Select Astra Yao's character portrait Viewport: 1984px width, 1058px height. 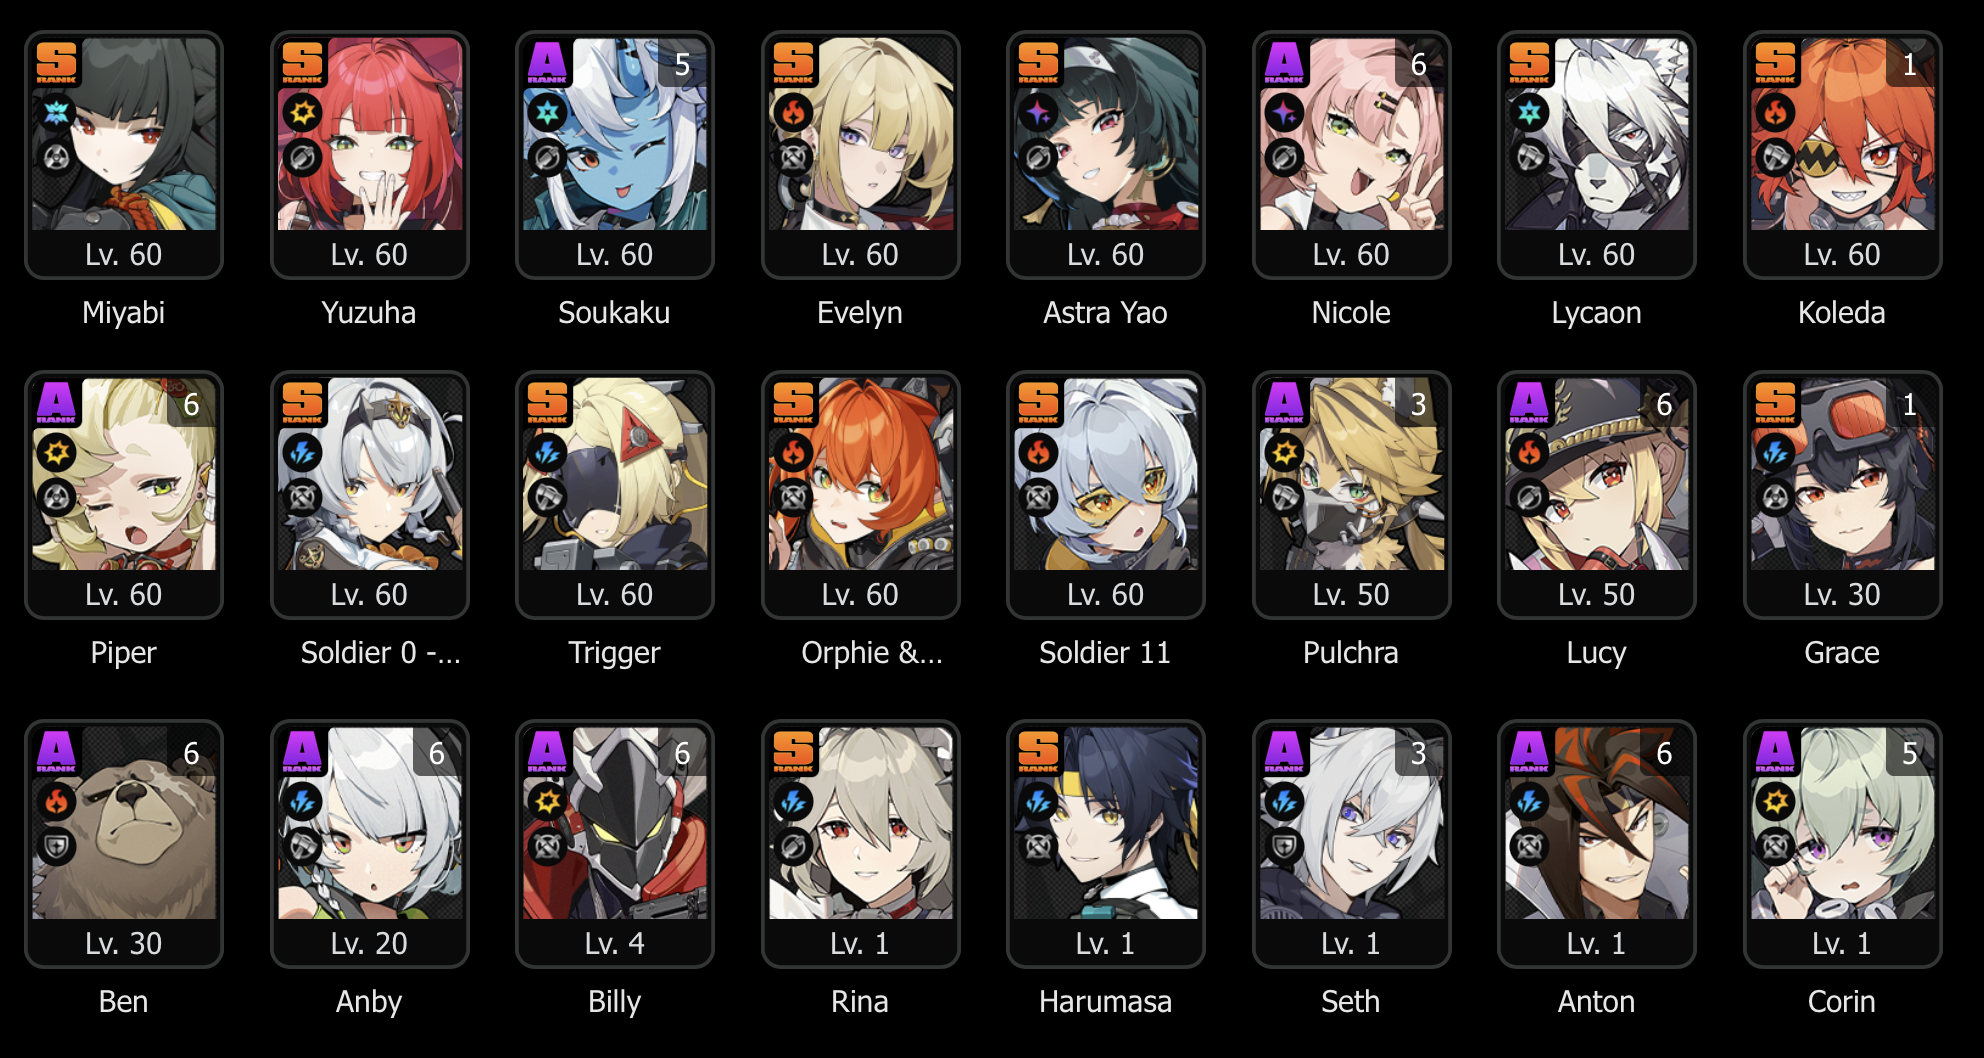tap(1106, 134)
